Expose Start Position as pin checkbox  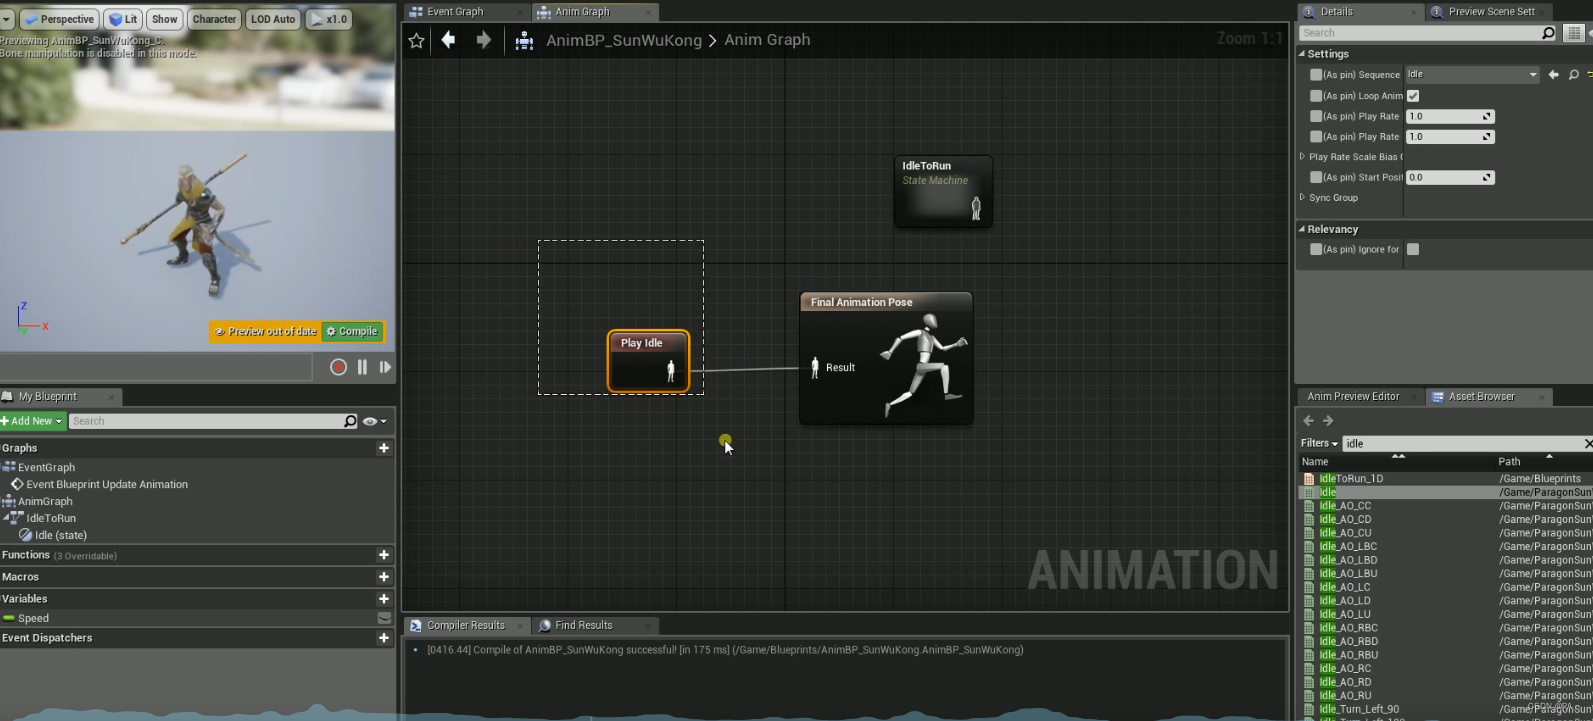[x=1316, y=177]
